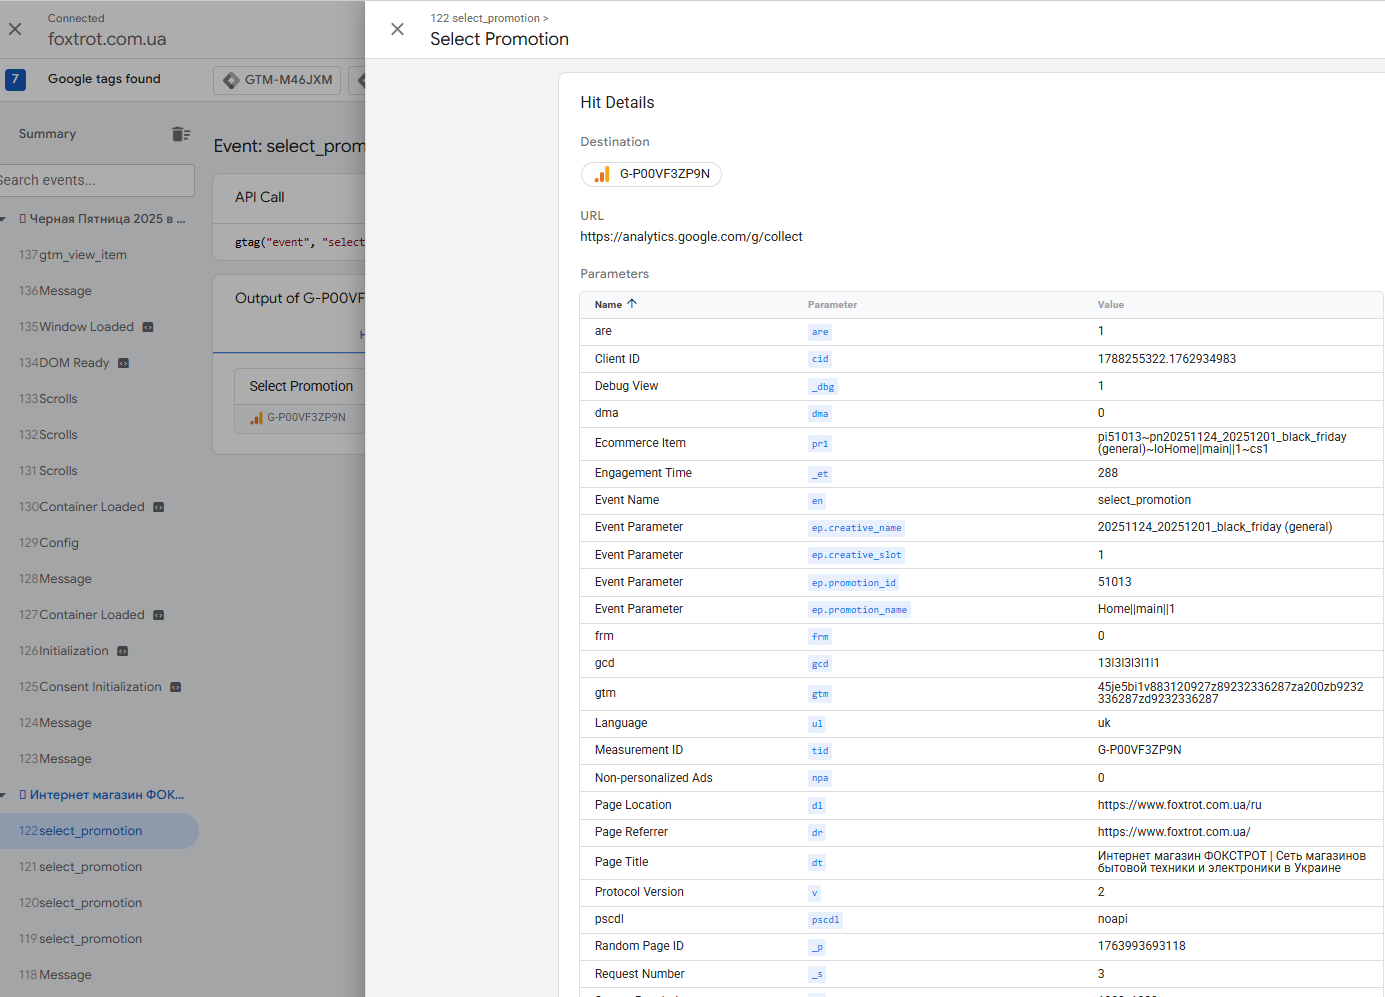Open the Select Promotion hit card
Screen dimensions: 1385x997
click(x=300, y=386)
